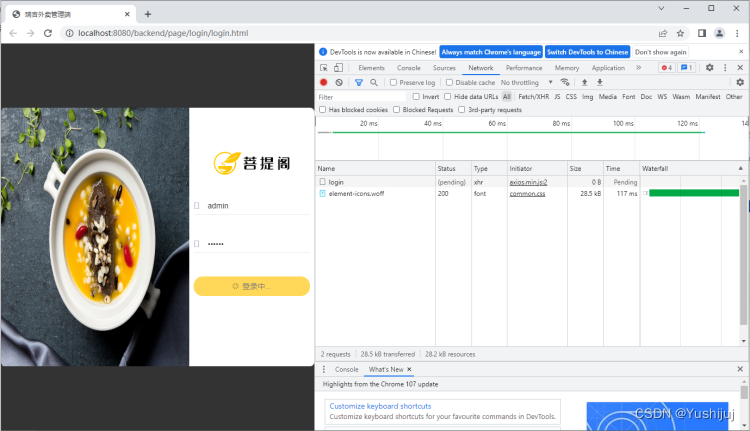
Task: Check the Invert filter checkbox
Action: (416, 97)
